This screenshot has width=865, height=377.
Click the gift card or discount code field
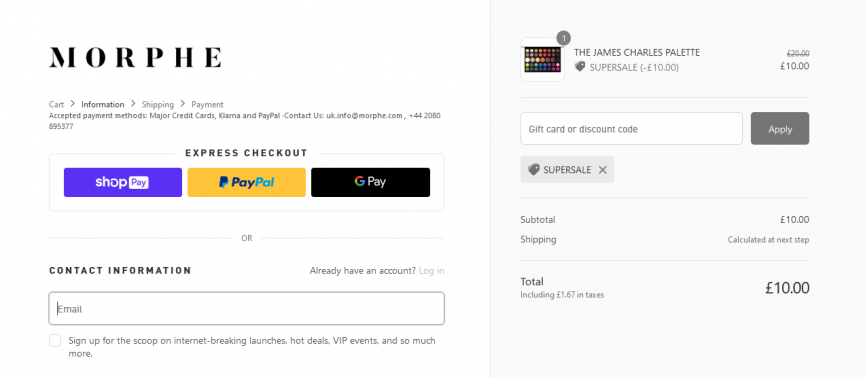(x=631, y=129)
